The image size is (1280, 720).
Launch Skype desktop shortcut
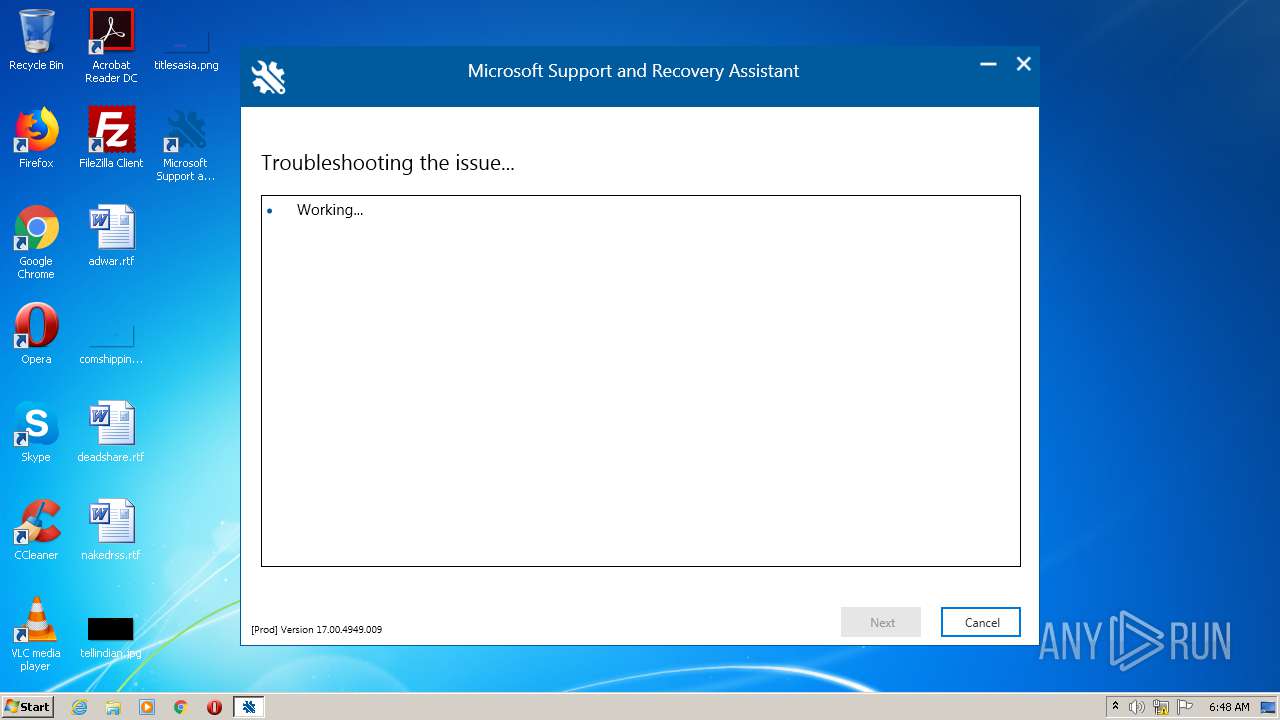coord(36,432)
